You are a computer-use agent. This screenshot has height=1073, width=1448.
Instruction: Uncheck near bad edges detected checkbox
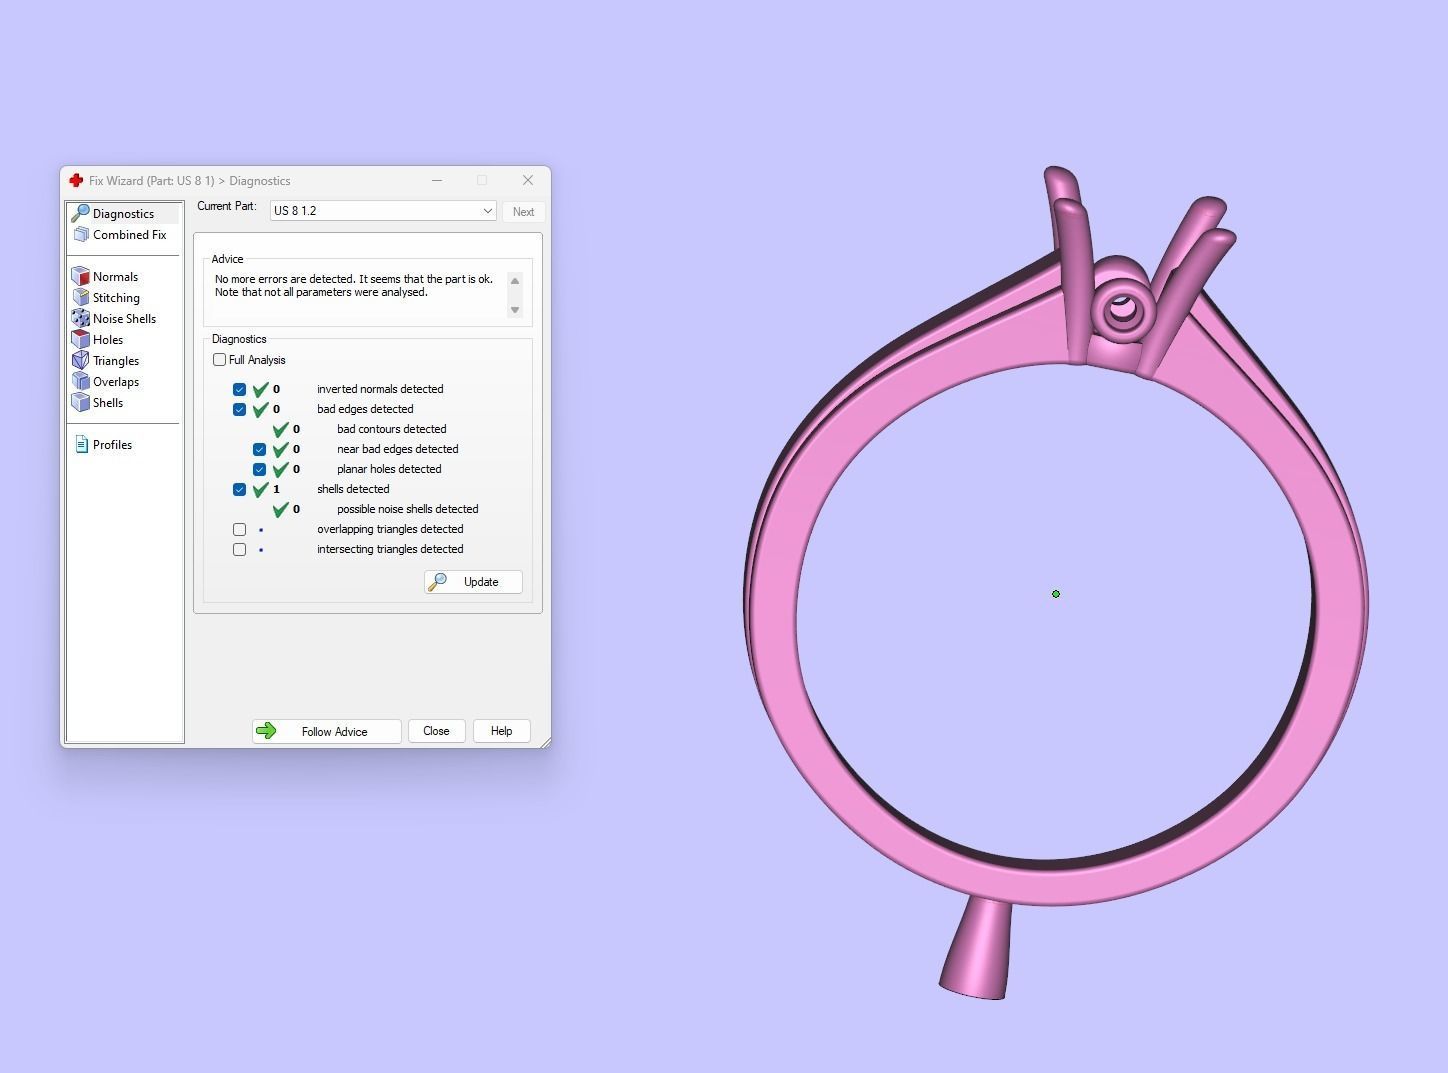tap(259, 449)
